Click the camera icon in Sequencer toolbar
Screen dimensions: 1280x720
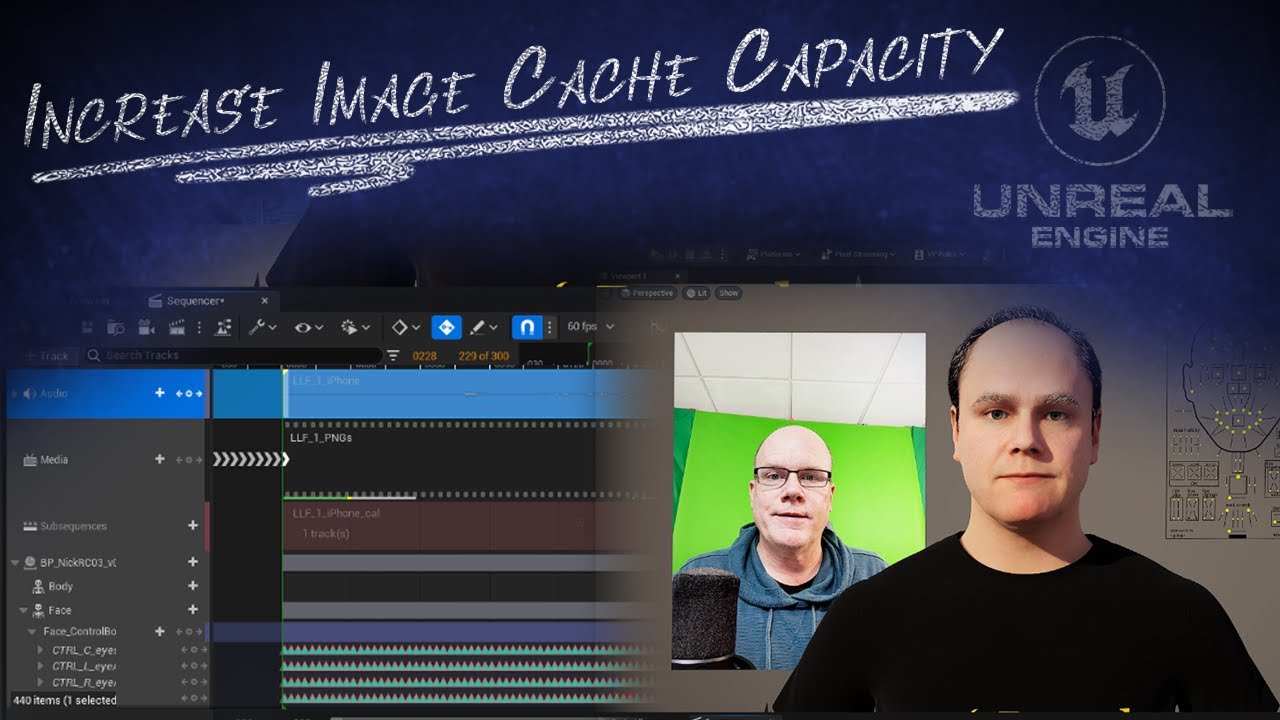click(146, 327)
